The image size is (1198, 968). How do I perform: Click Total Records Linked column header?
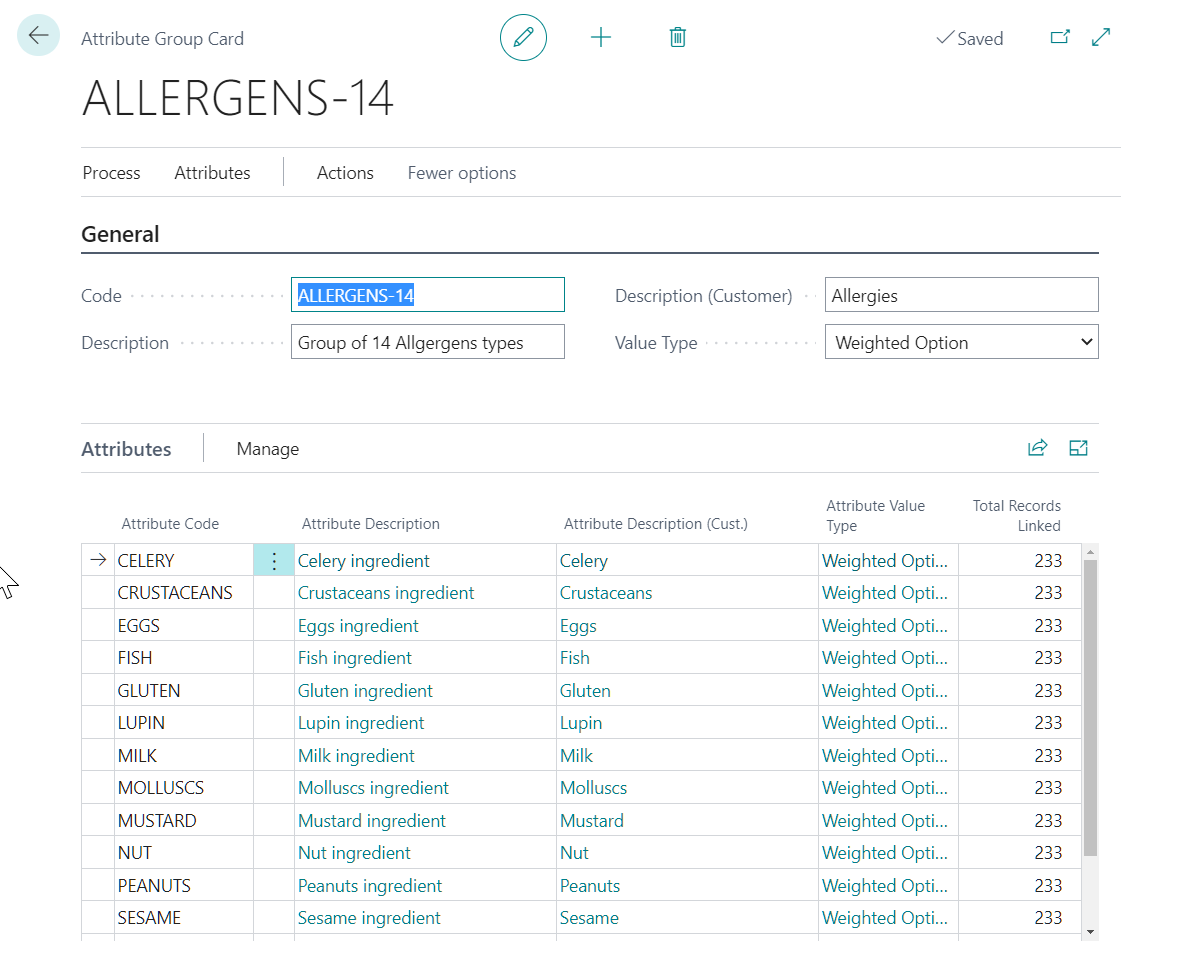point(1016,516)
